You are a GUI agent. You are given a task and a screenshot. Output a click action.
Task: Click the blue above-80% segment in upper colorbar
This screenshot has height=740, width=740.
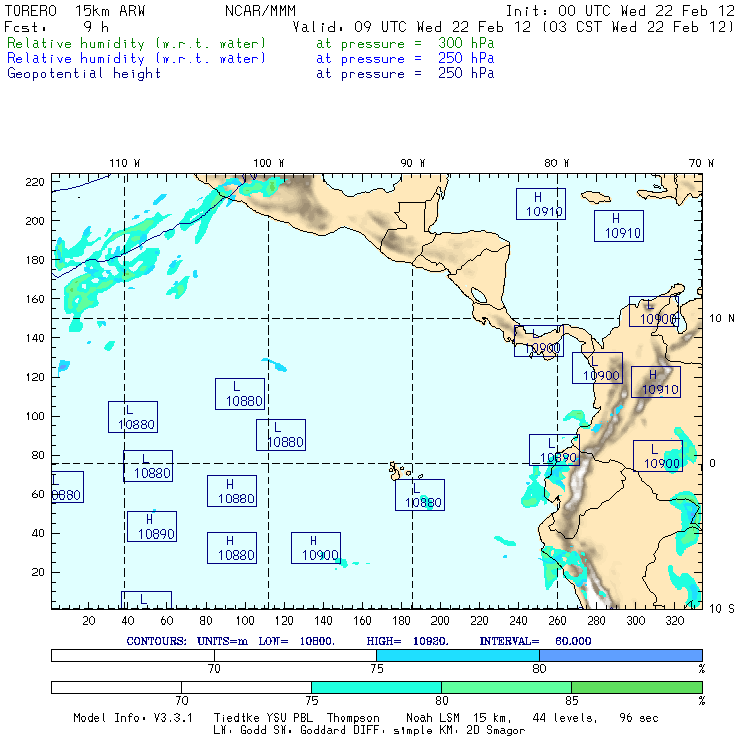click(x=621, y=655)
